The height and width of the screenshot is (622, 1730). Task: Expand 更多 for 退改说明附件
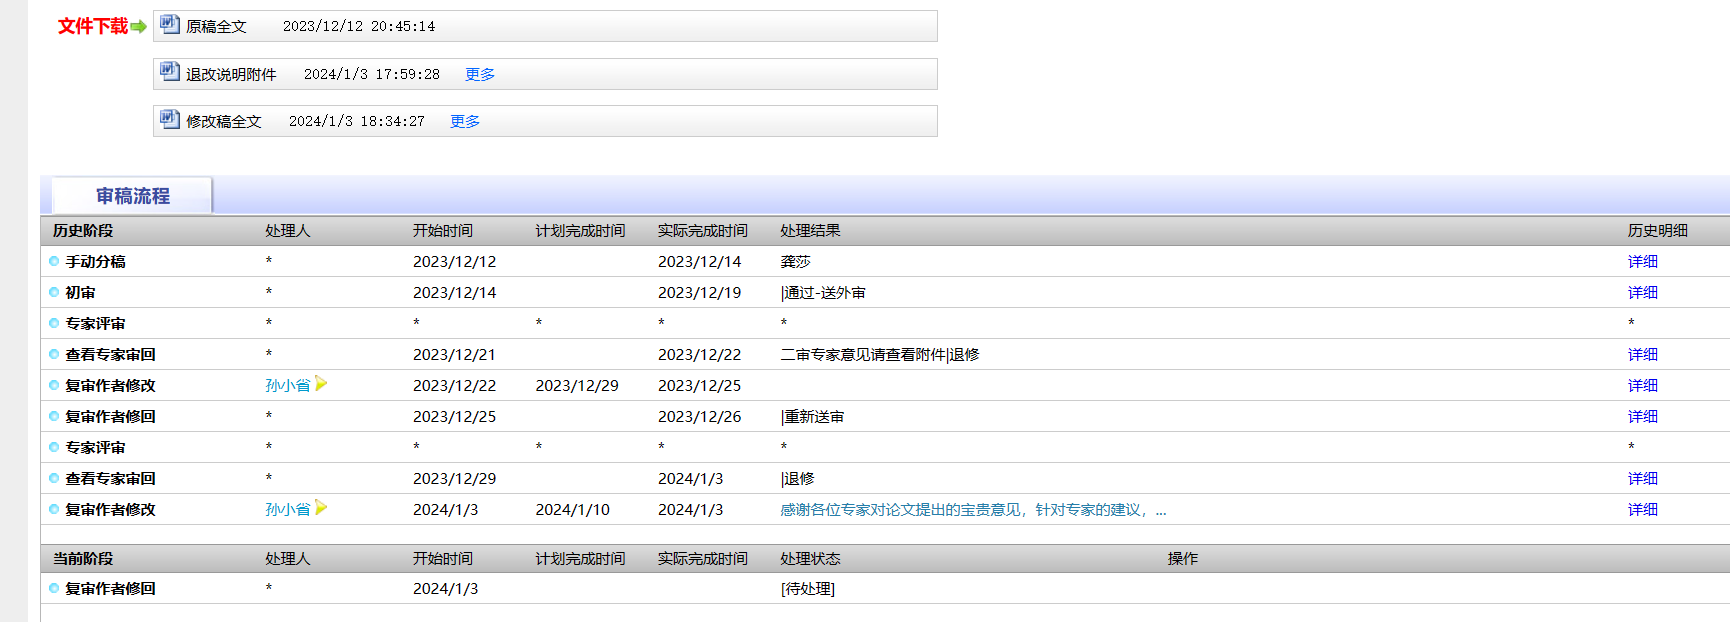point(479,75)
